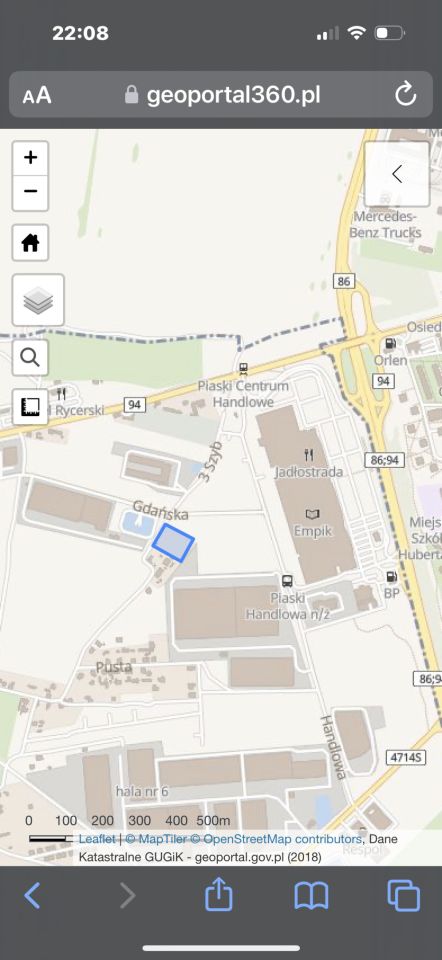Screen dimensions: 442x960
Task: Zoom in the map with plus button
Action: pyautogui.click(x=31, y=158)
